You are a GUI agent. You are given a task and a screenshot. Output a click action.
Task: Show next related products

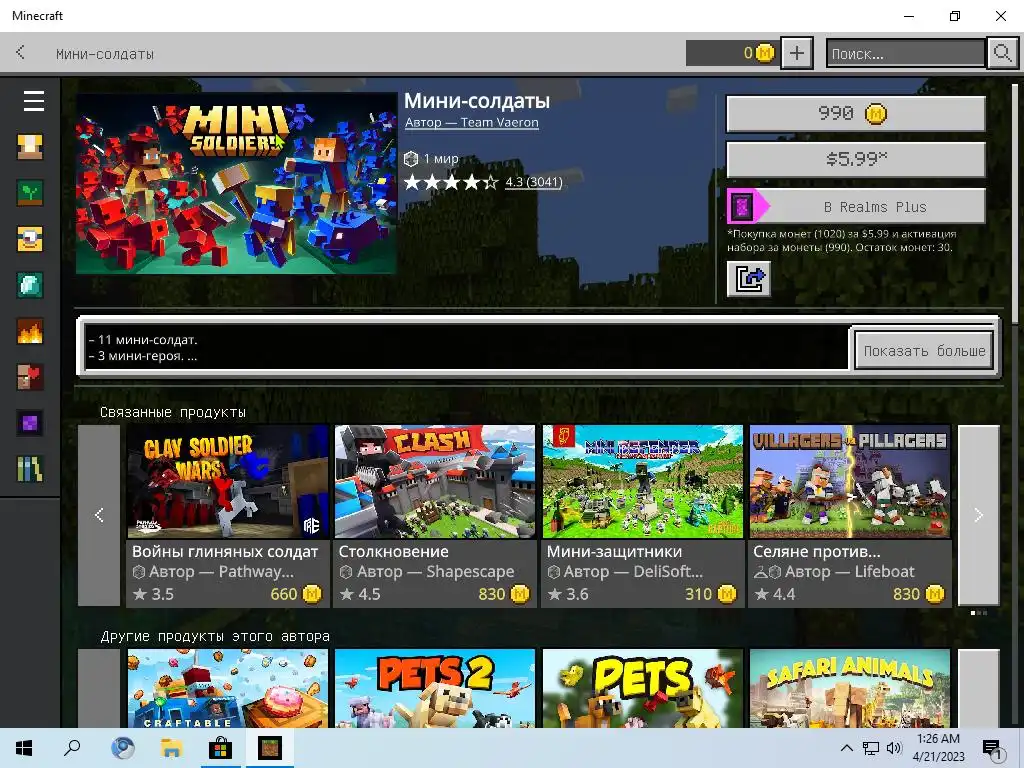click(978, 515)
